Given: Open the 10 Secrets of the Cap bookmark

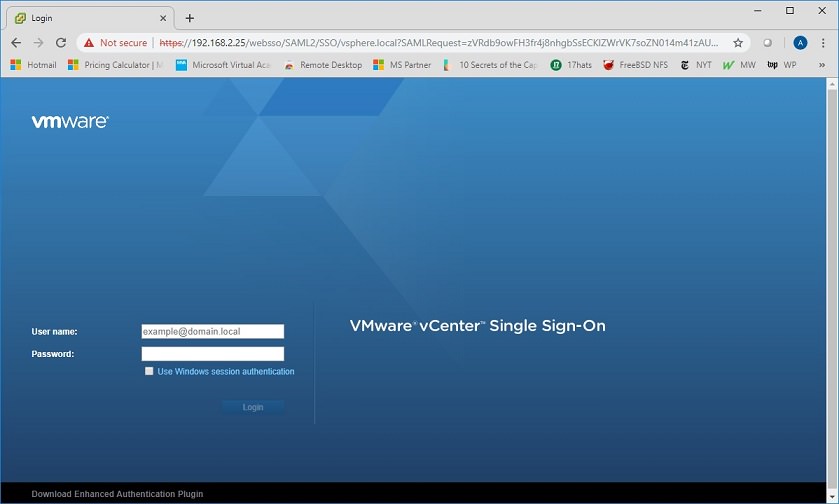Looking at the screenshot, I should pos(490,65).
